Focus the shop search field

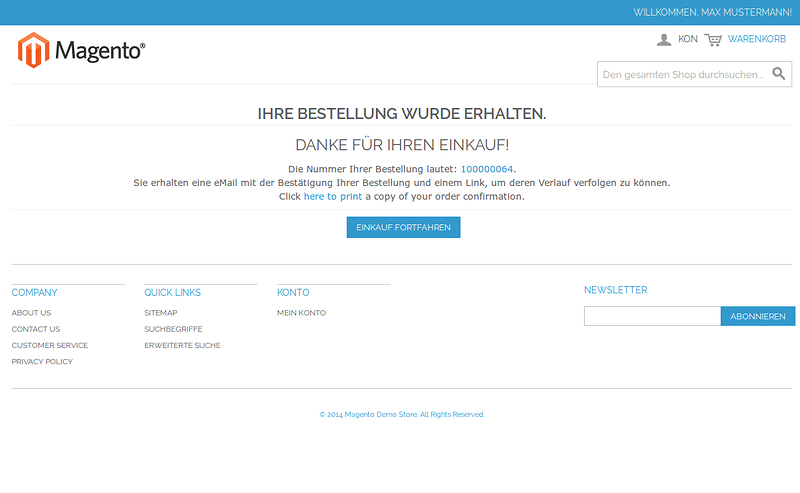point(683,74)
